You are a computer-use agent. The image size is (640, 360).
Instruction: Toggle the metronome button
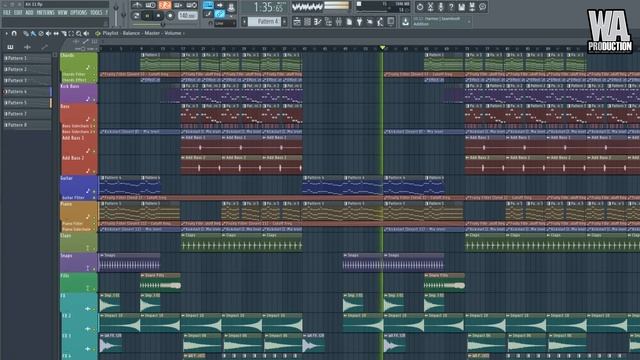pyautogui.click(x=137, y=5)
